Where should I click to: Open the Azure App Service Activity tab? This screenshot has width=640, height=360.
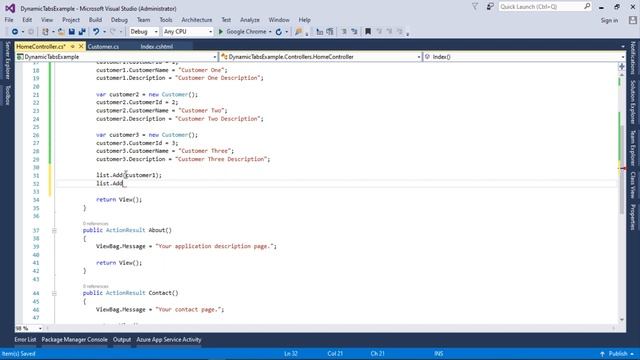pos(169,340)
